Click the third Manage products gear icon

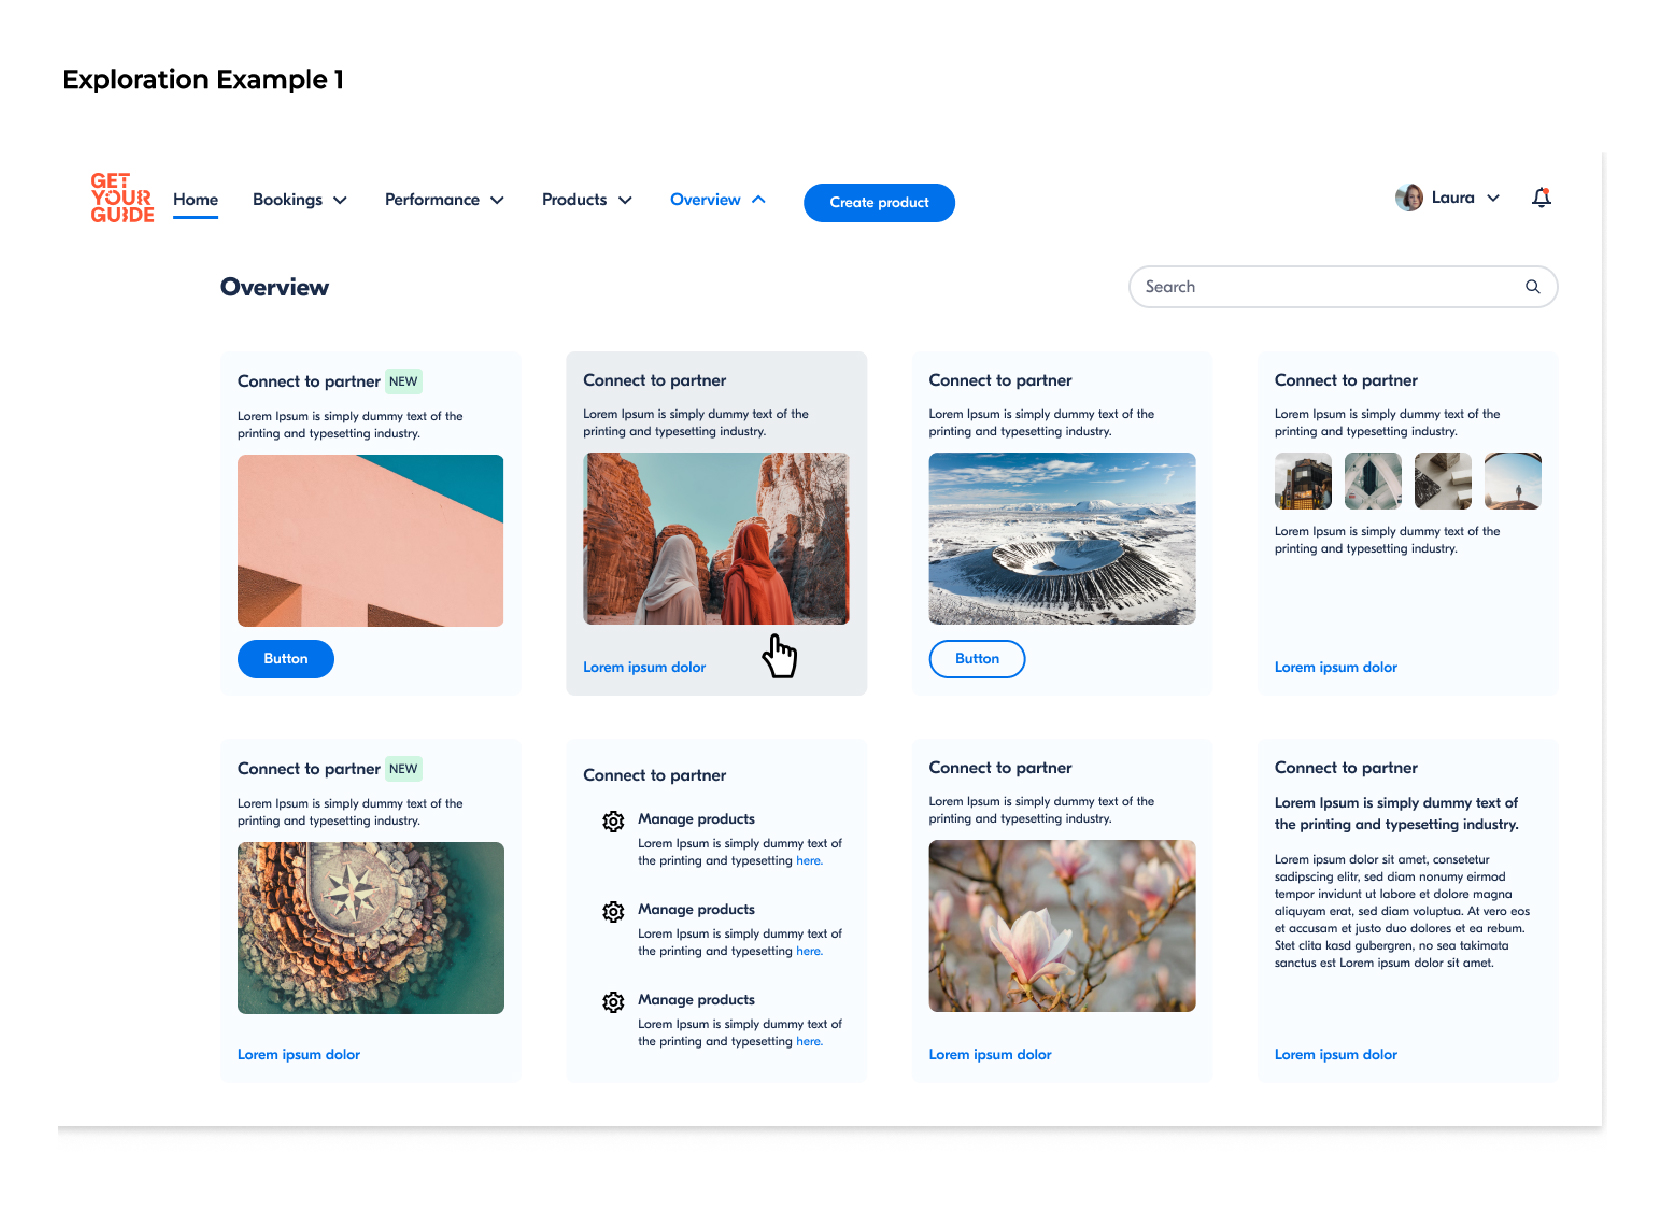coord(613,1002)
